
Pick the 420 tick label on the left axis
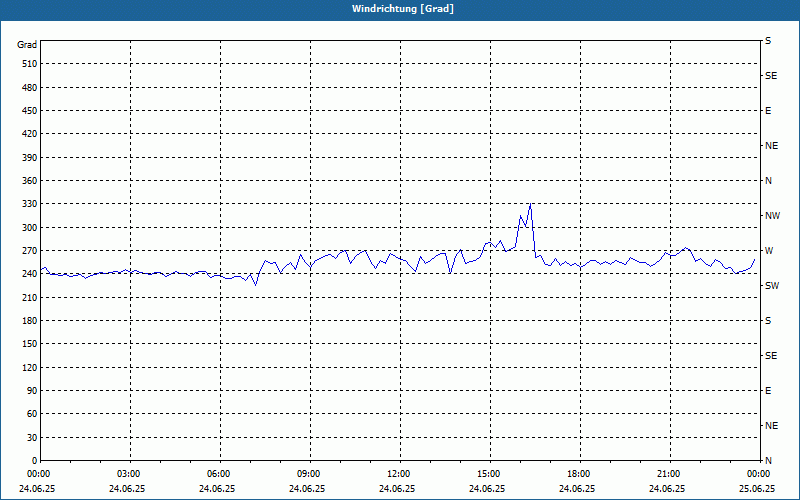click(30, 134)
